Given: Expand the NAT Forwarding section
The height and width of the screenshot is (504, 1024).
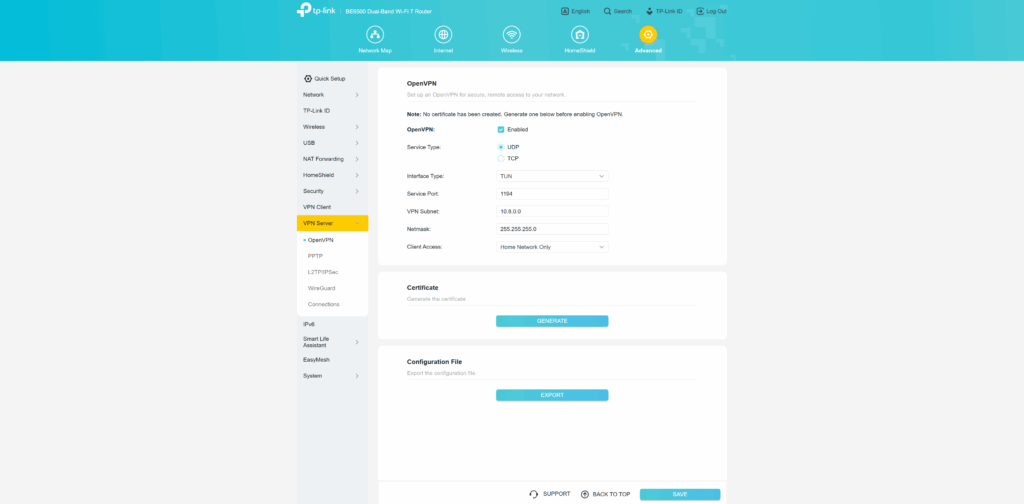Looking at the screenshot, I should click(x=357, y=159).
